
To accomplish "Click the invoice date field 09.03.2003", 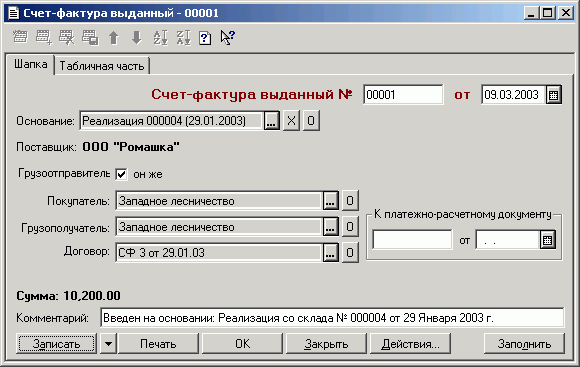I will pos(514,95).
